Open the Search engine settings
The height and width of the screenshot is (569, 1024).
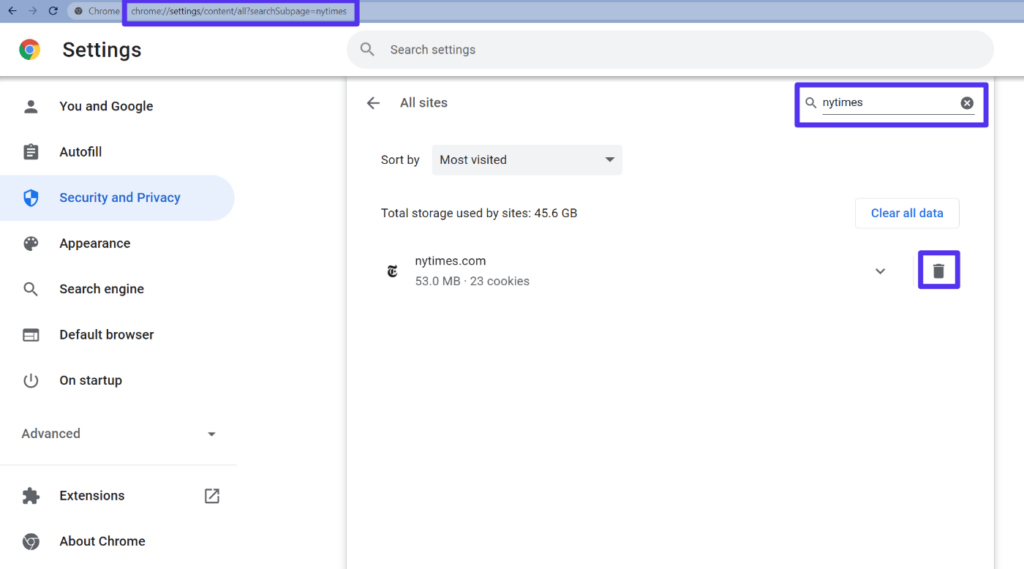[118, 289]
